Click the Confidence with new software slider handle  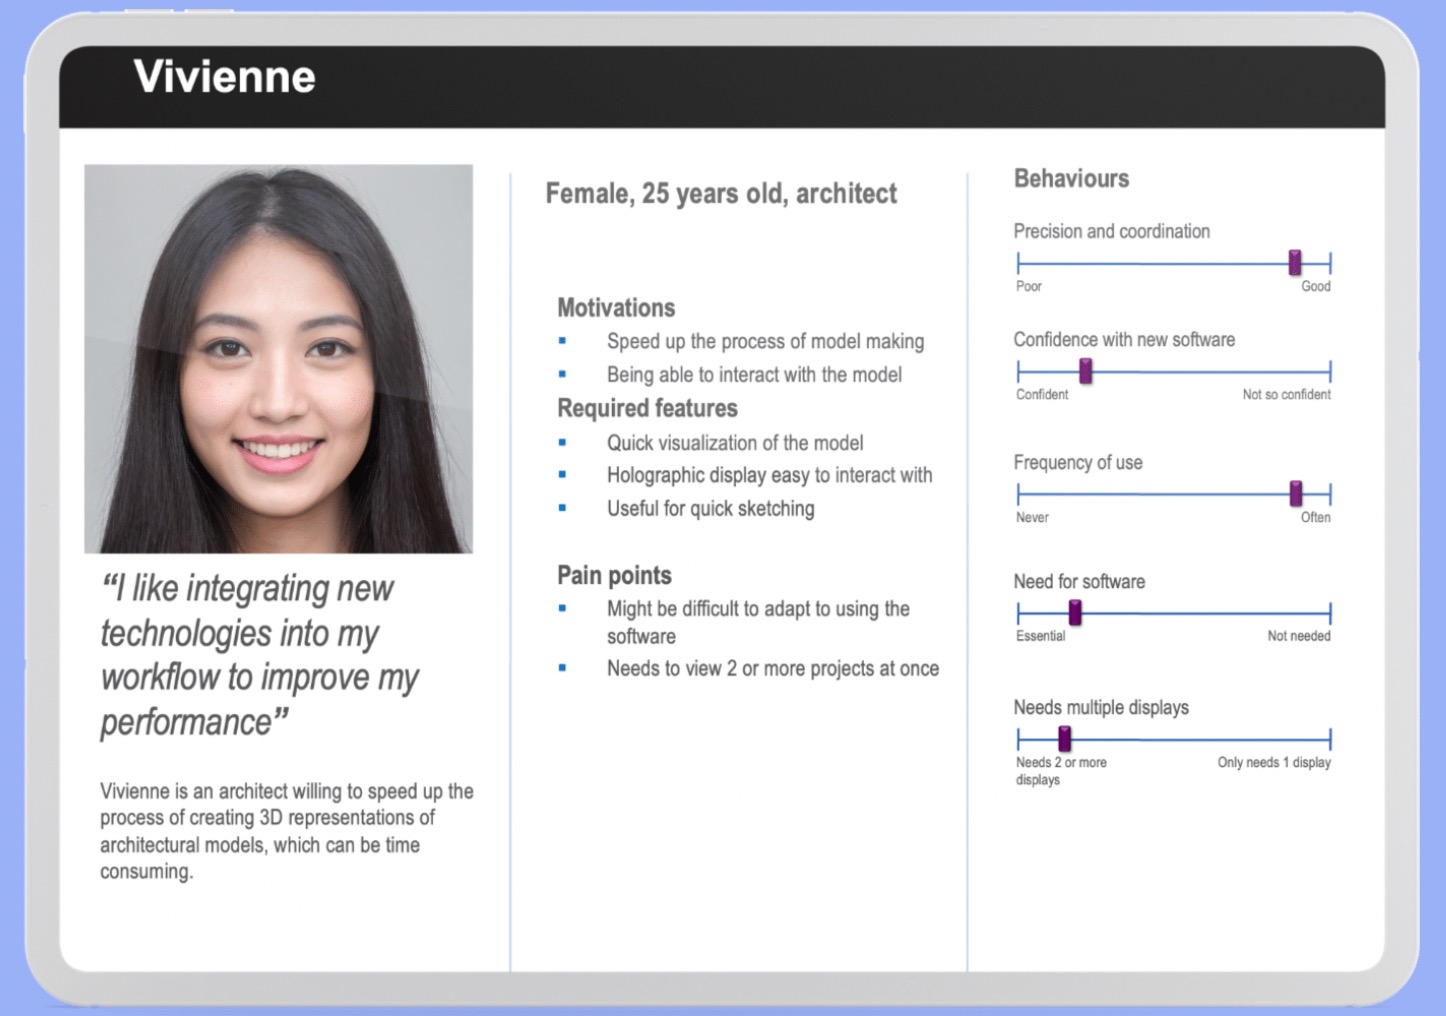(x=1085, y=371)
